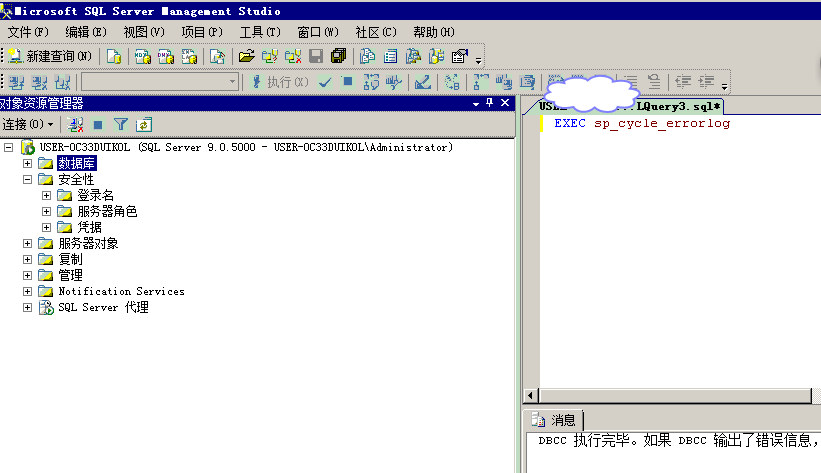Click the Disconnect icon in Object Explorer
Screen dimensions: 821x473
coord(76,124)
